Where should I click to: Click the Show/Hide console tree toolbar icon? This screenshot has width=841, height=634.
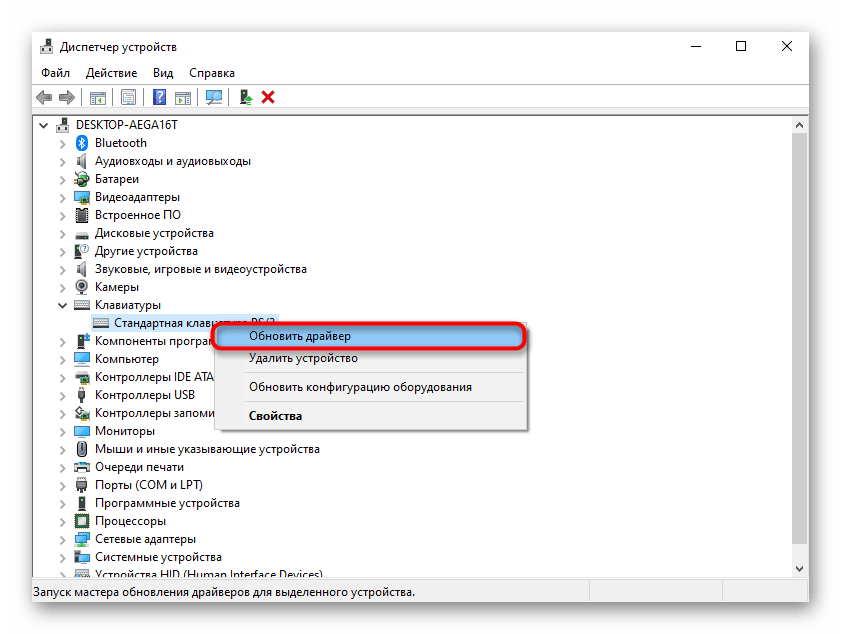click(98, 97)
